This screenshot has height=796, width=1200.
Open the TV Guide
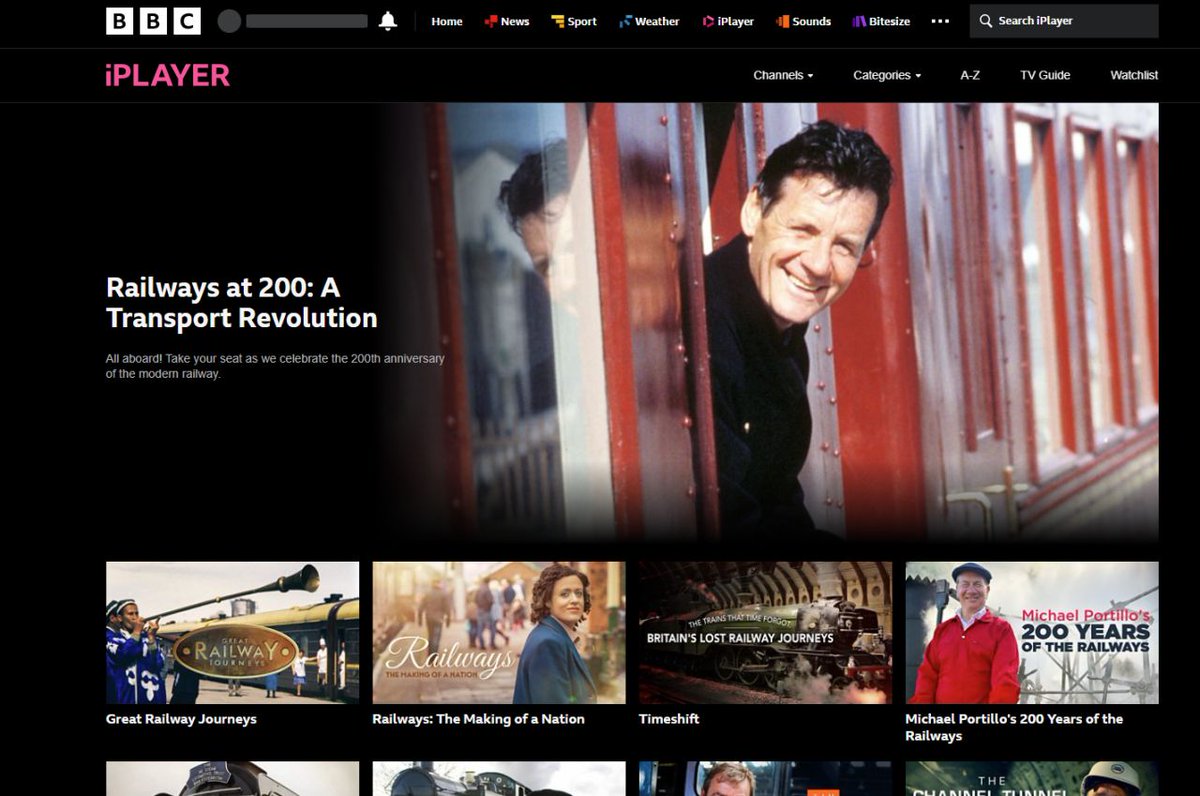[x=1045, y=75]
